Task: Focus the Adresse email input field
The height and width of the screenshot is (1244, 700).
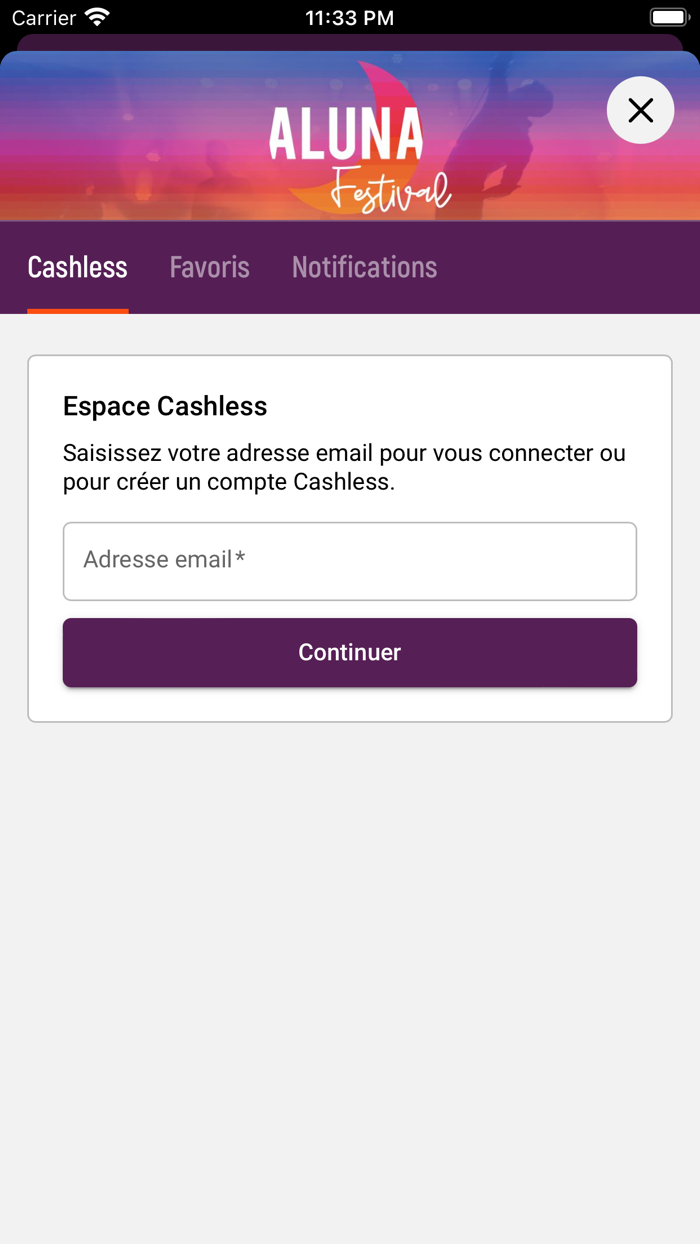Action: [350, 561]
